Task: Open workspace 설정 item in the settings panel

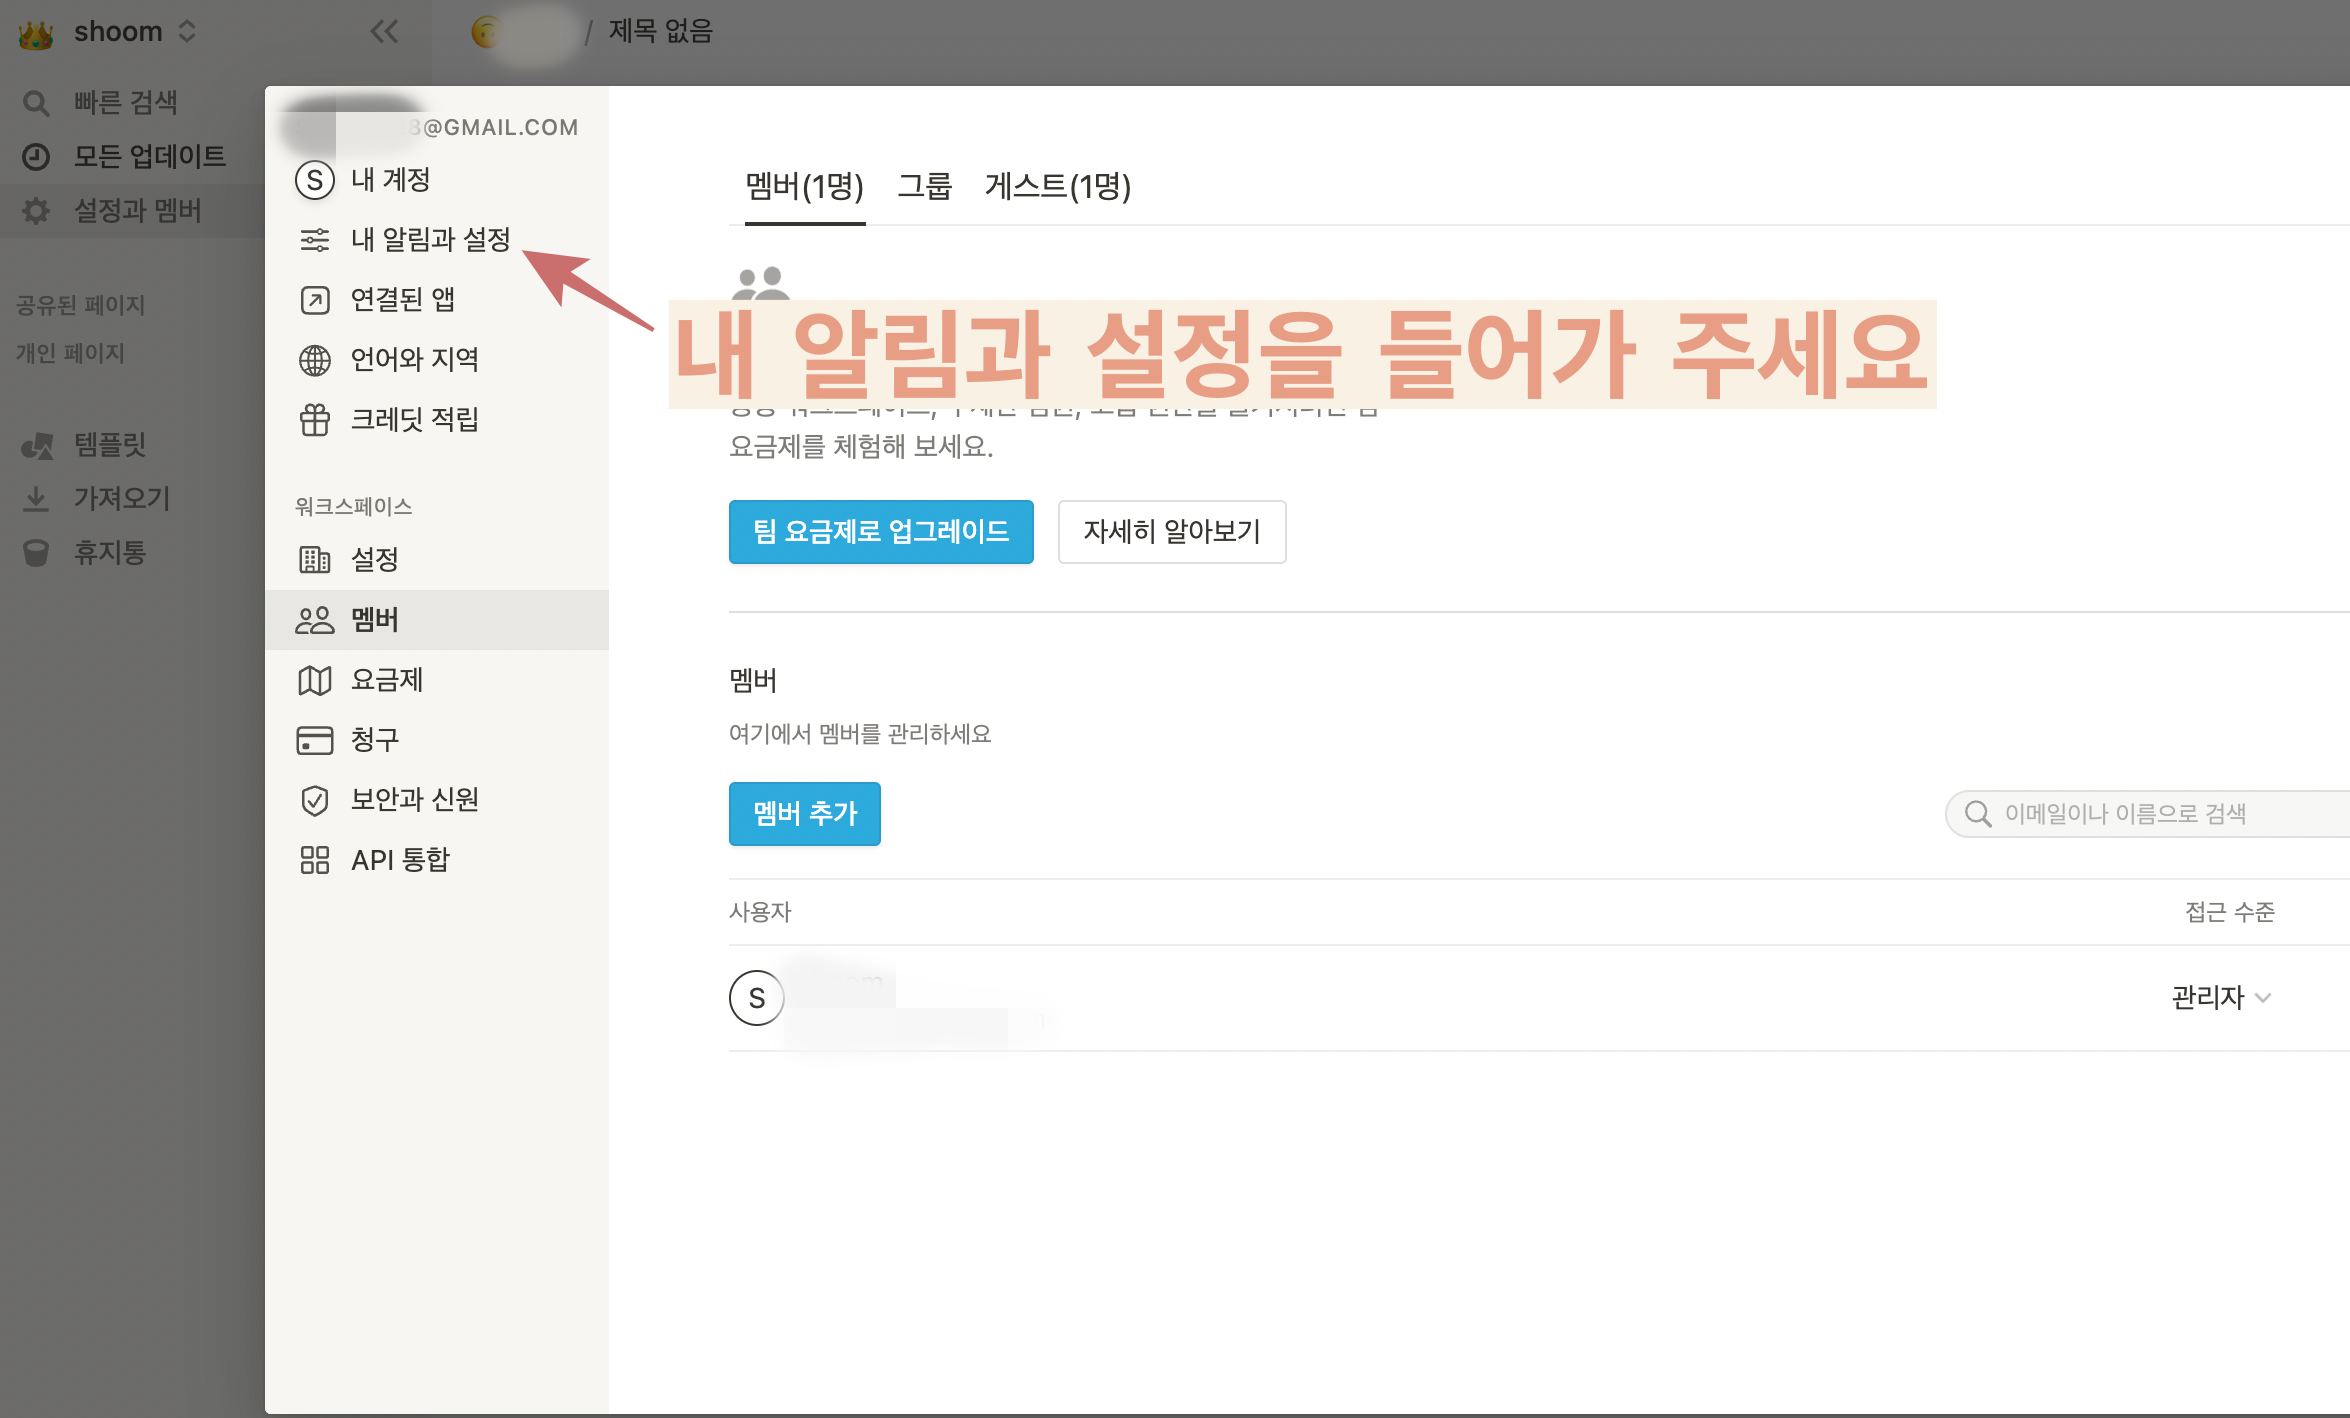Action: 436,560
